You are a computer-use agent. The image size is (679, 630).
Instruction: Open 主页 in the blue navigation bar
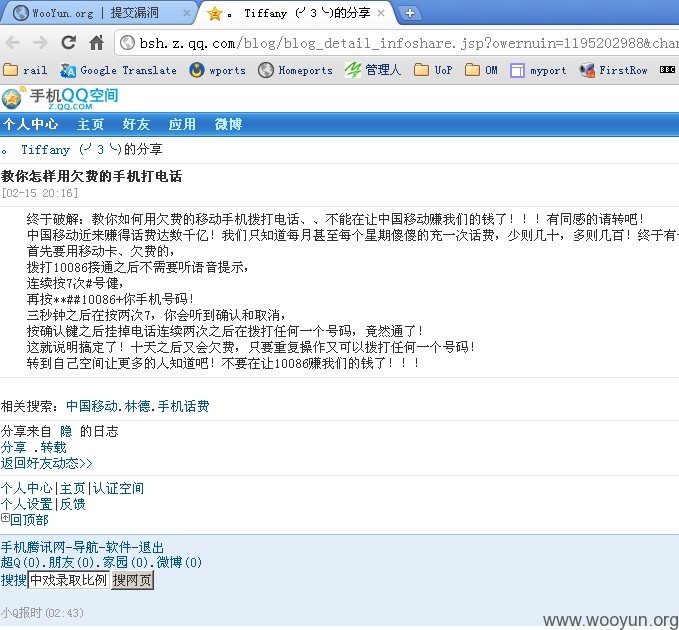[91, 125]
